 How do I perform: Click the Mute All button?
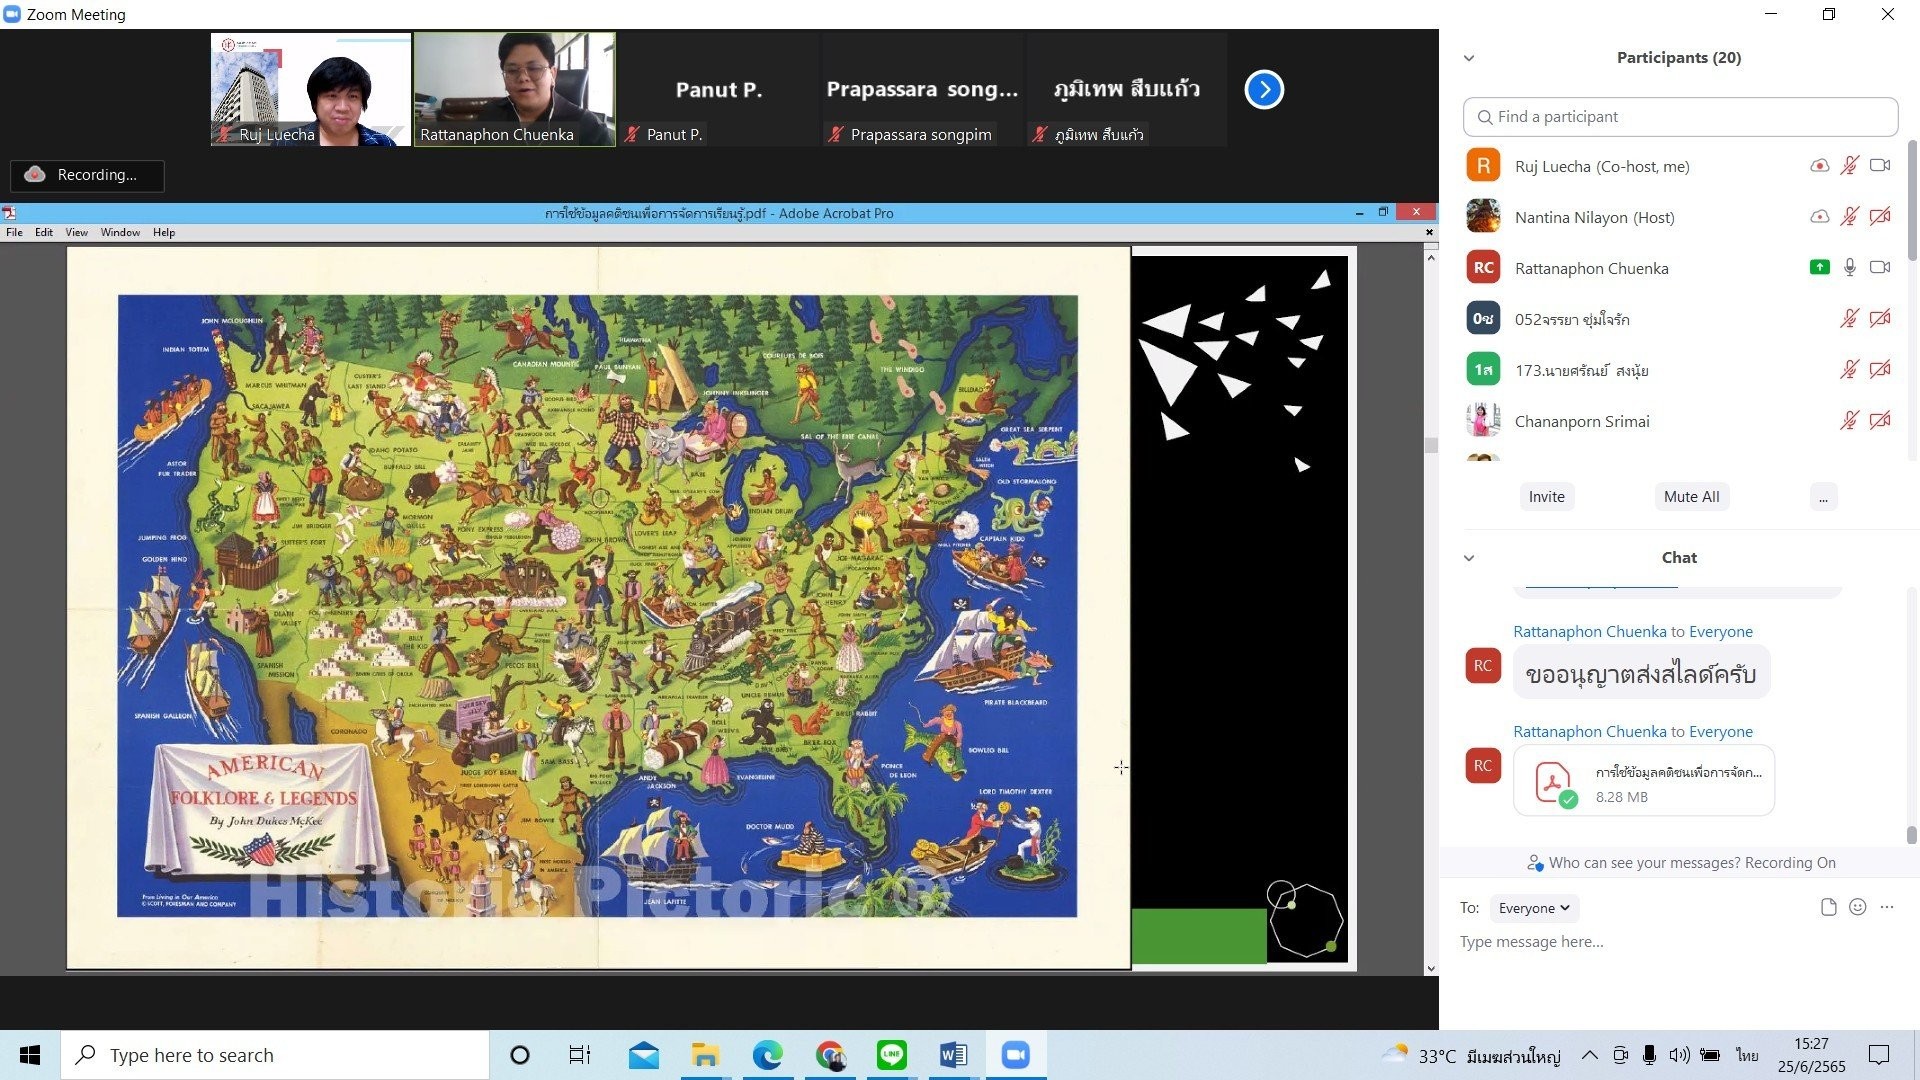pyautogui.click(x=1691, y=497)
